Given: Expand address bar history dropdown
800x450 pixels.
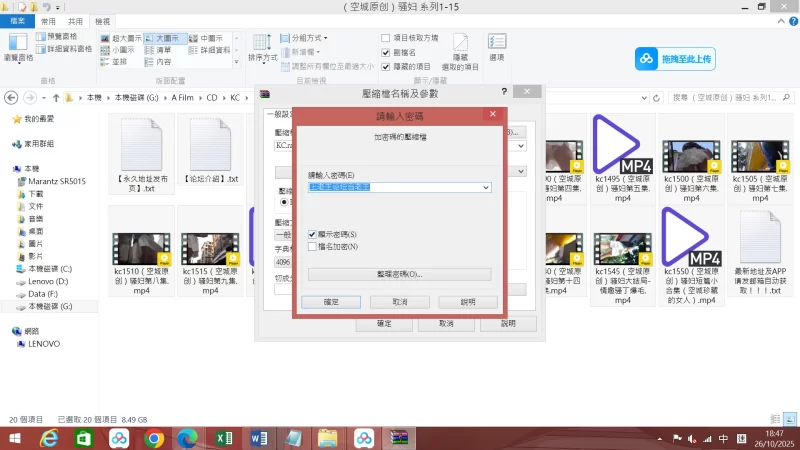Looking at the screenshot, I should tap(644, 98).
